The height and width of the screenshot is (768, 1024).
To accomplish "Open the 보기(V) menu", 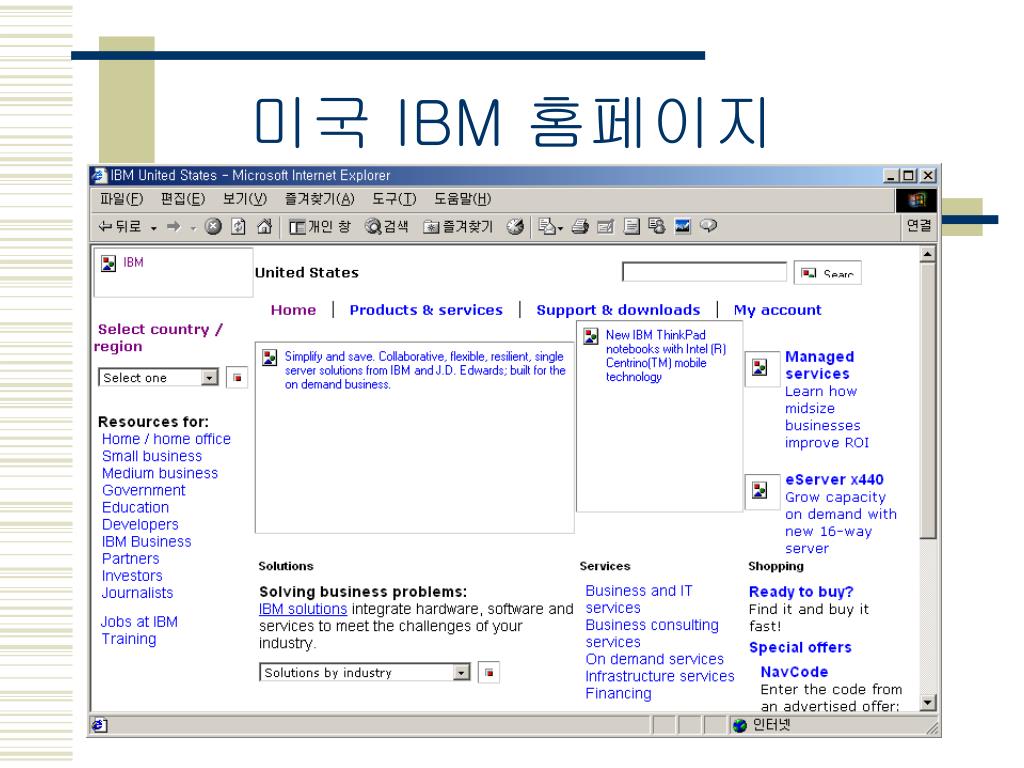I will (244, 199).
